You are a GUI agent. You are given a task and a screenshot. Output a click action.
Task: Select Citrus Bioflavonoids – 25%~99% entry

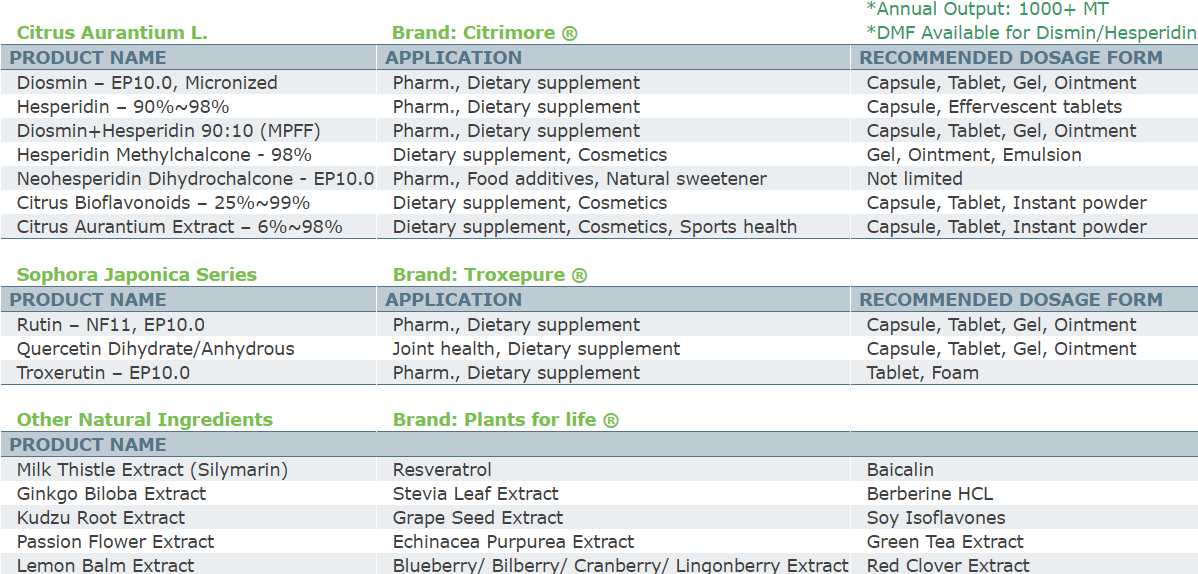point(163,203)
